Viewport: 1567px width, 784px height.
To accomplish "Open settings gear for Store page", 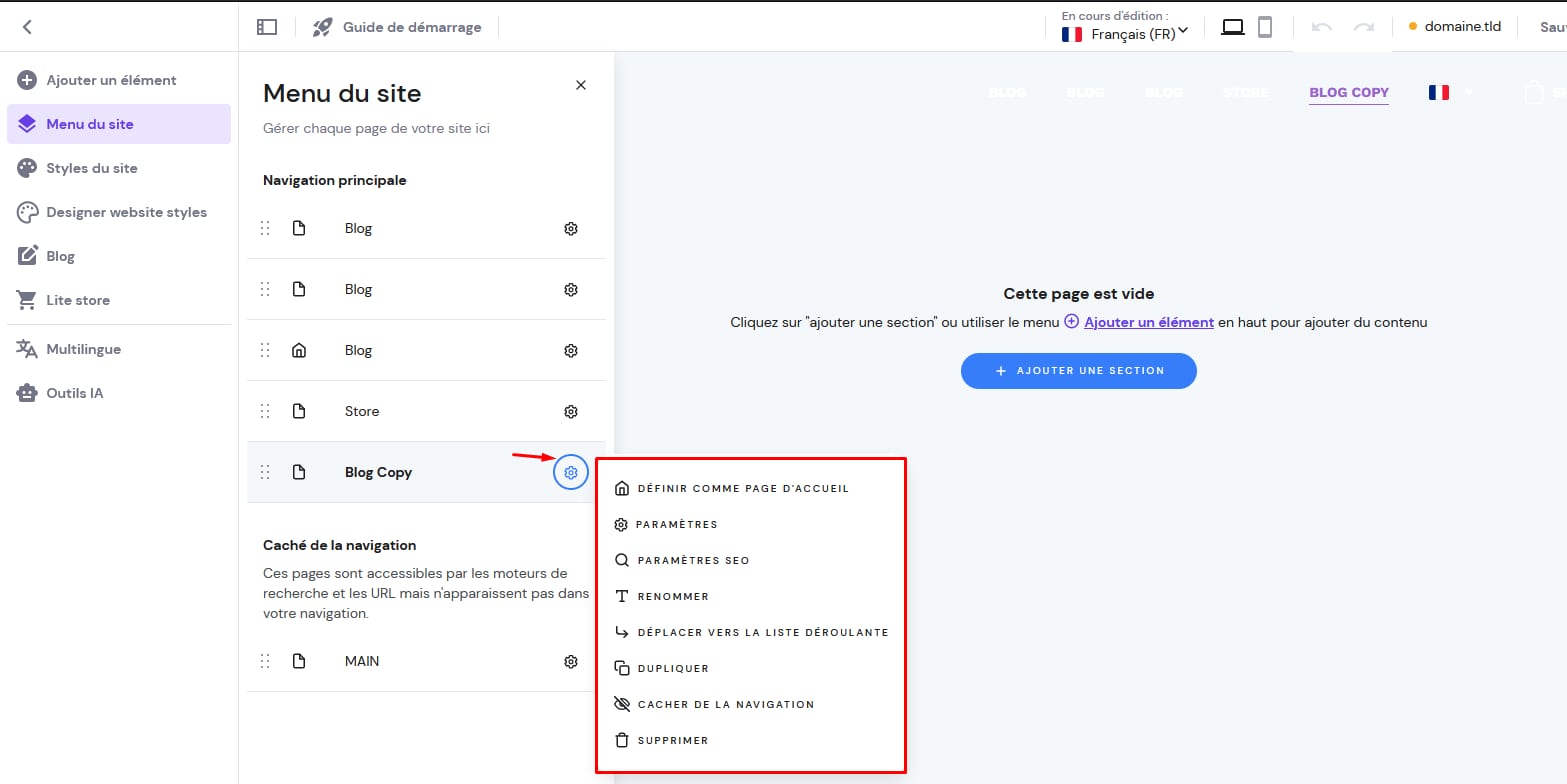I will (571, 411).
